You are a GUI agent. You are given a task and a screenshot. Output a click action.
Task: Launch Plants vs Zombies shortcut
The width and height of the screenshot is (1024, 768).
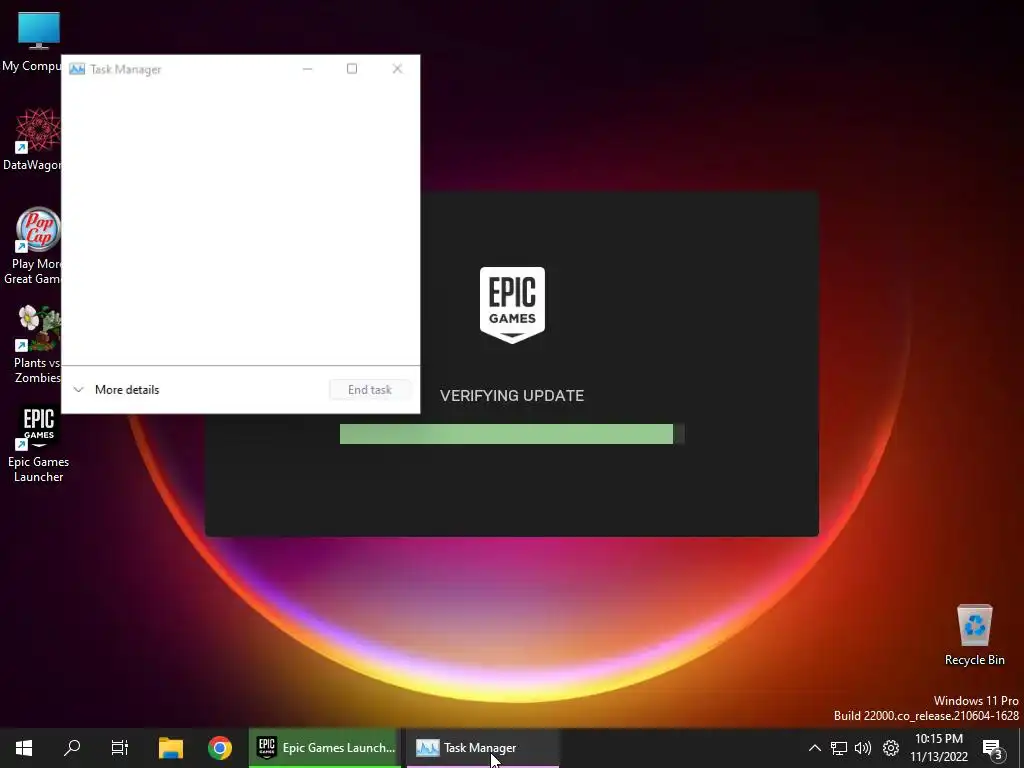37,344
